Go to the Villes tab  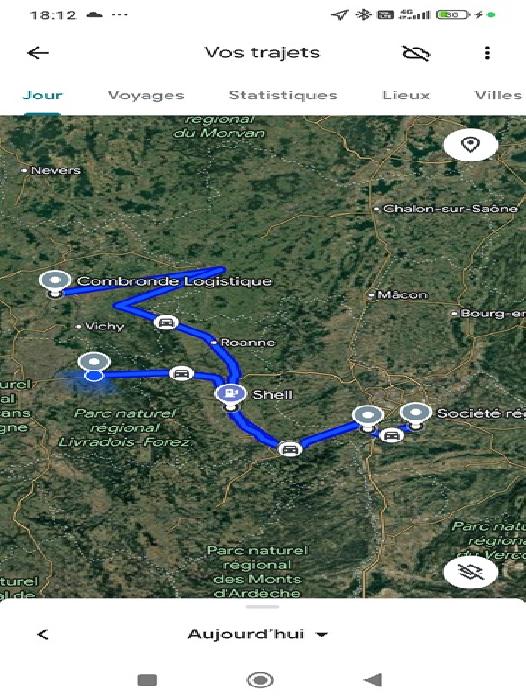coord(498,95)
